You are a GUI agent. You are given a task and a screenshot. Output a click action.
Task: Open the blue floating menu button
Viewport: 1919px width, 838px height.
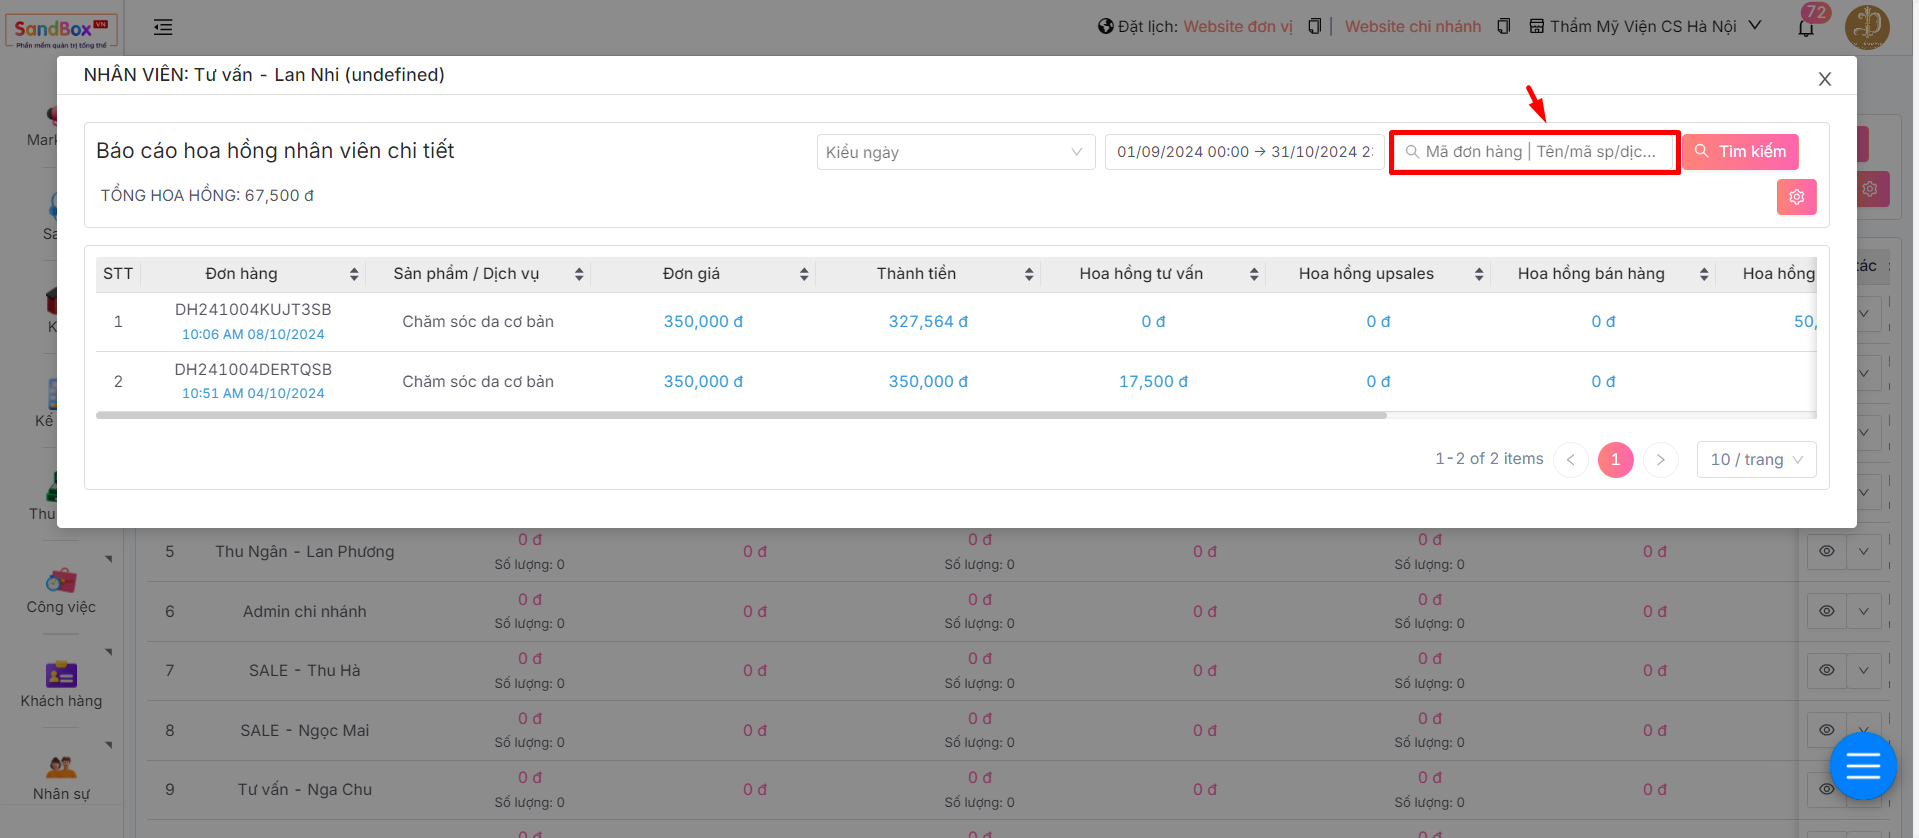point(1862,766)
